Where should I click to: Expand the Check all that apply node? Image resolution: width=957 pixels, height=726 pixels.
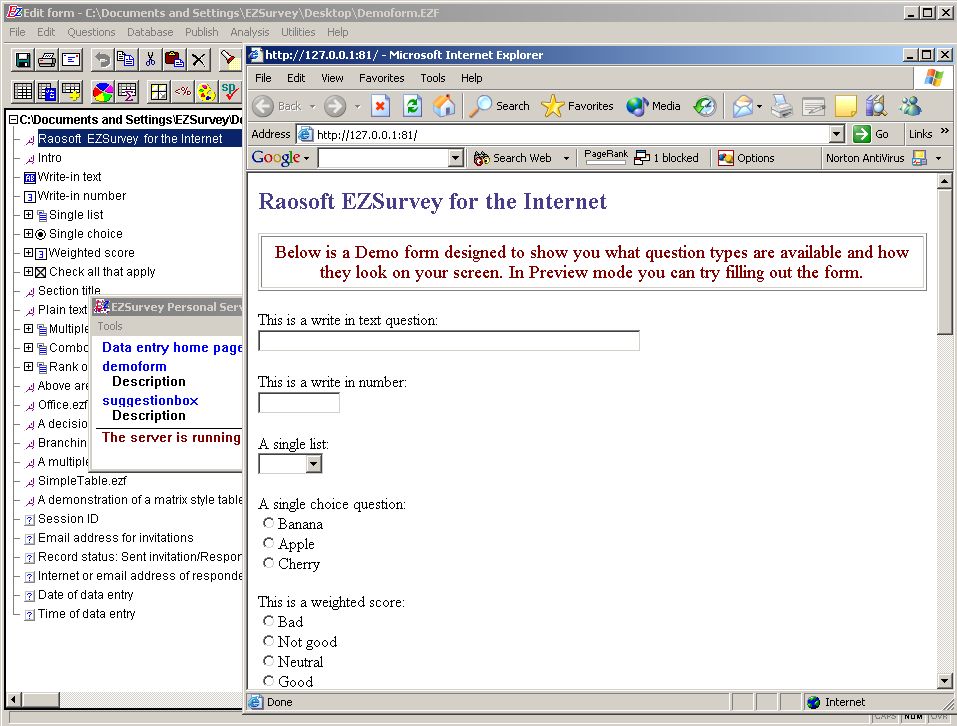click(x=28, y=271)
